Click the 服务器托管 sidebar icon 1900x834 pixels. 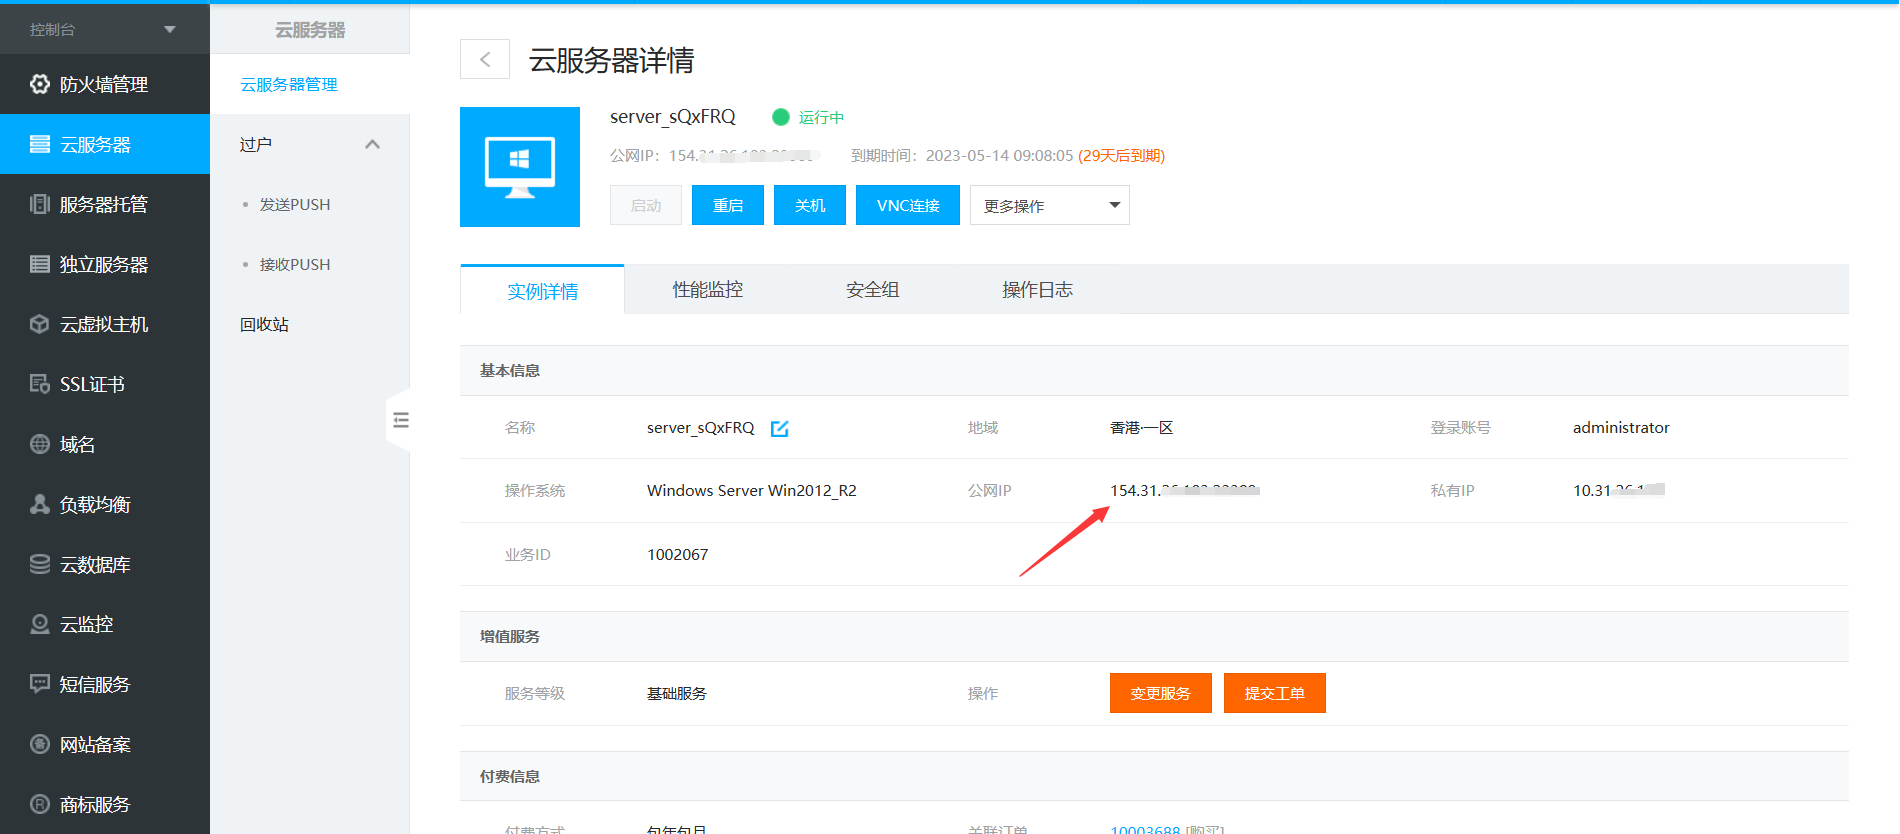click(40, 204)
